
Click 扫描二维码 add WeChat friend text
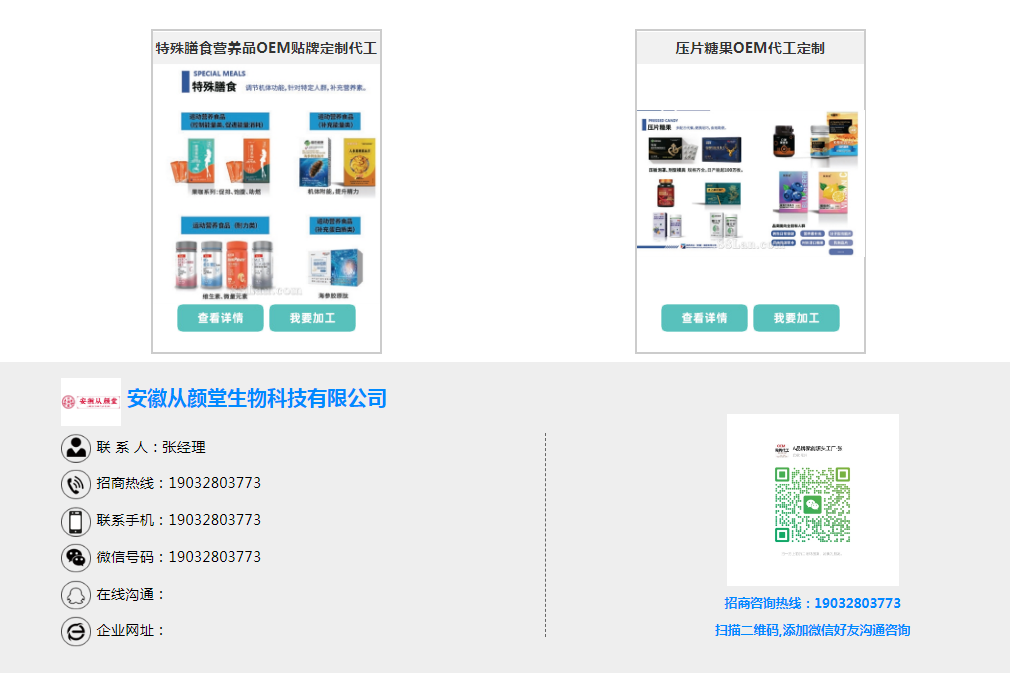pos(812,630)
